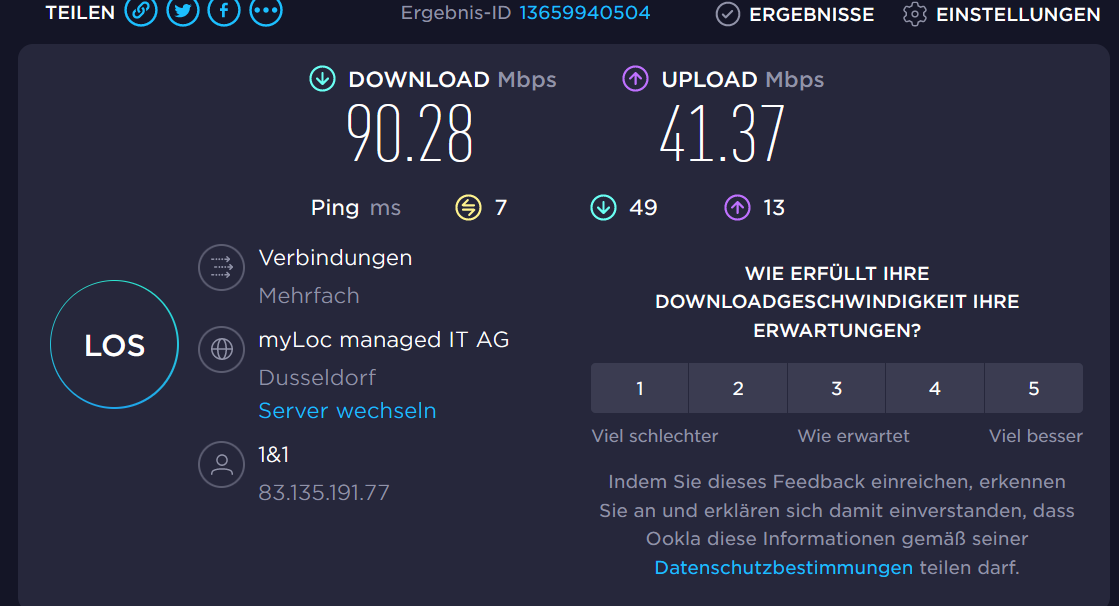The width and height of the screenshot is (1119, 606).
Task: Click the Verbindungen connections icon
Action: 221,268
